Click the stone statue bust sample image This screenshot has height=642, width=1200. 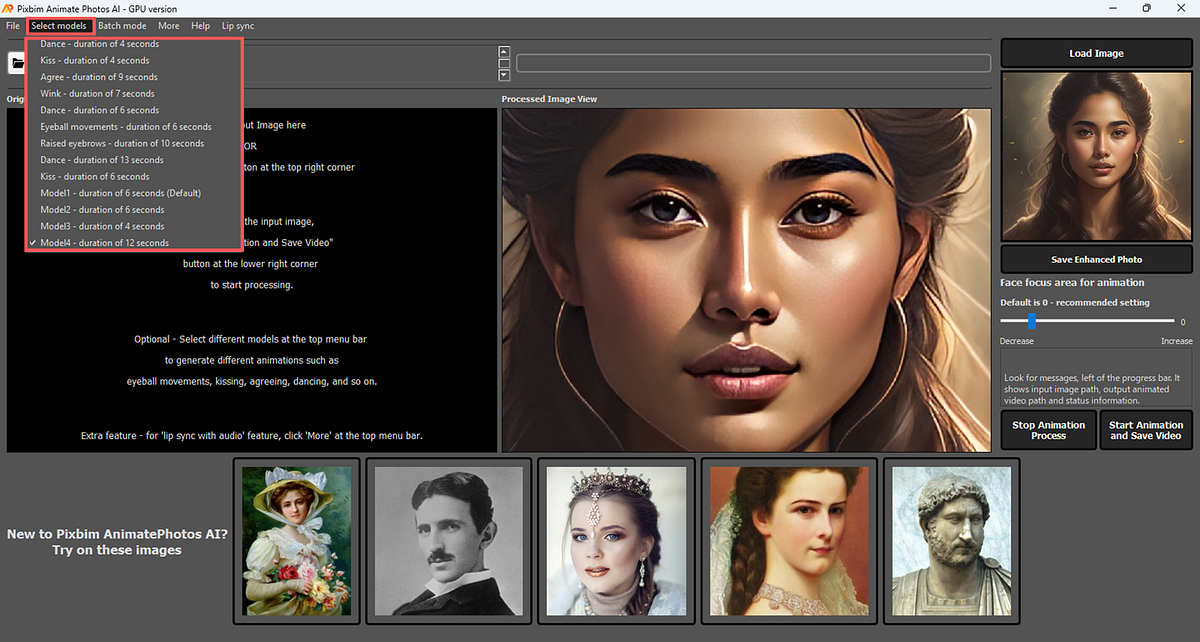[x=951, y=541]
